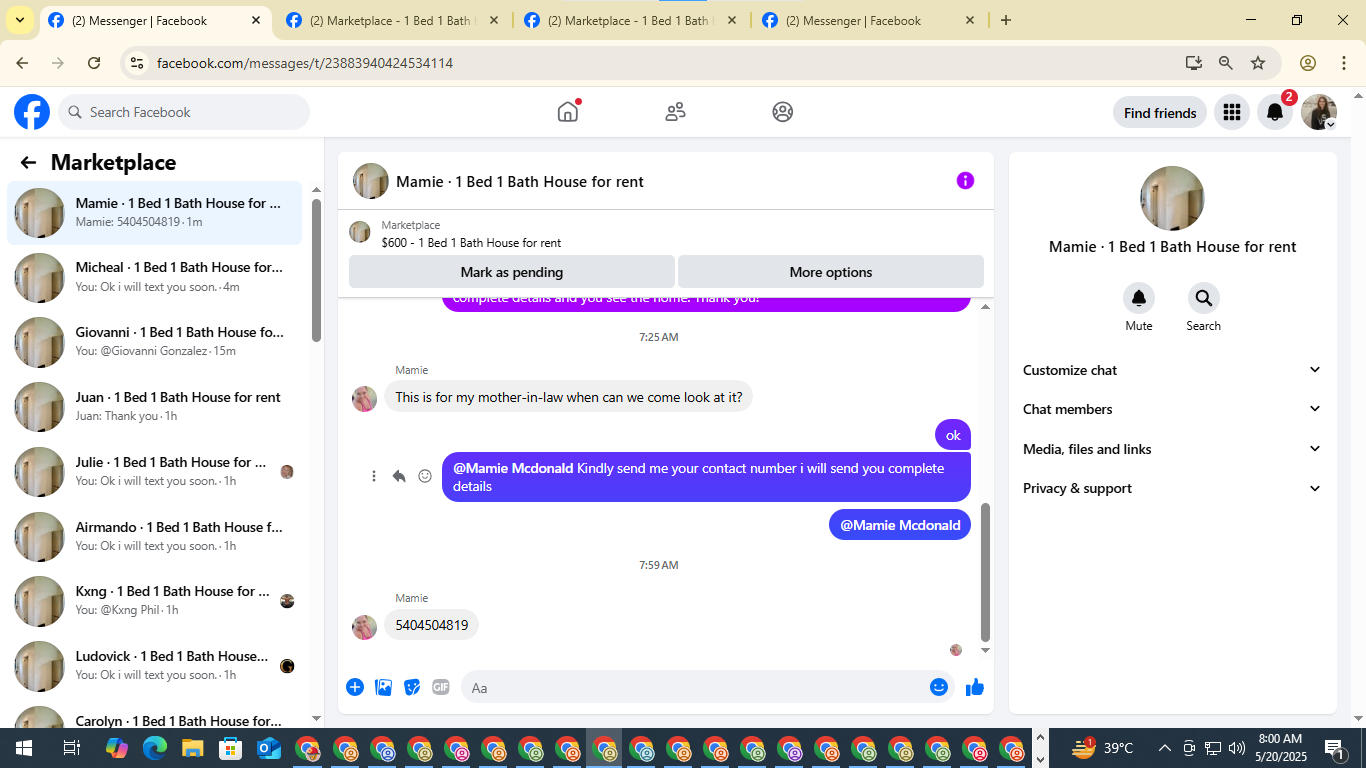Click the address bar URL
This screenshot has height=768, width=1366.
305,63
